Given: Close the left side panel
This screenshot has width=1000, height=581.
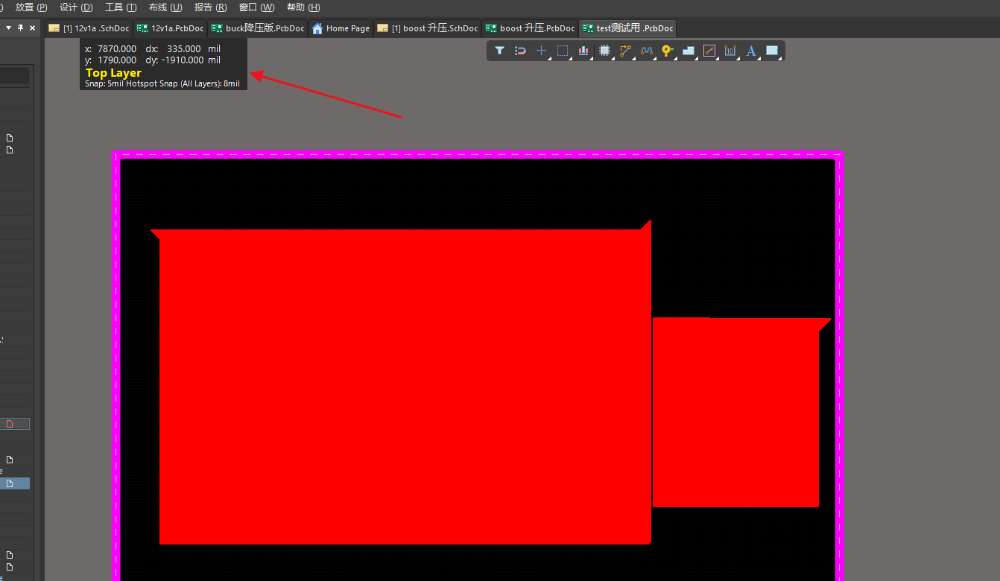Looking at the screenshot, I should [x=33, y=28].
